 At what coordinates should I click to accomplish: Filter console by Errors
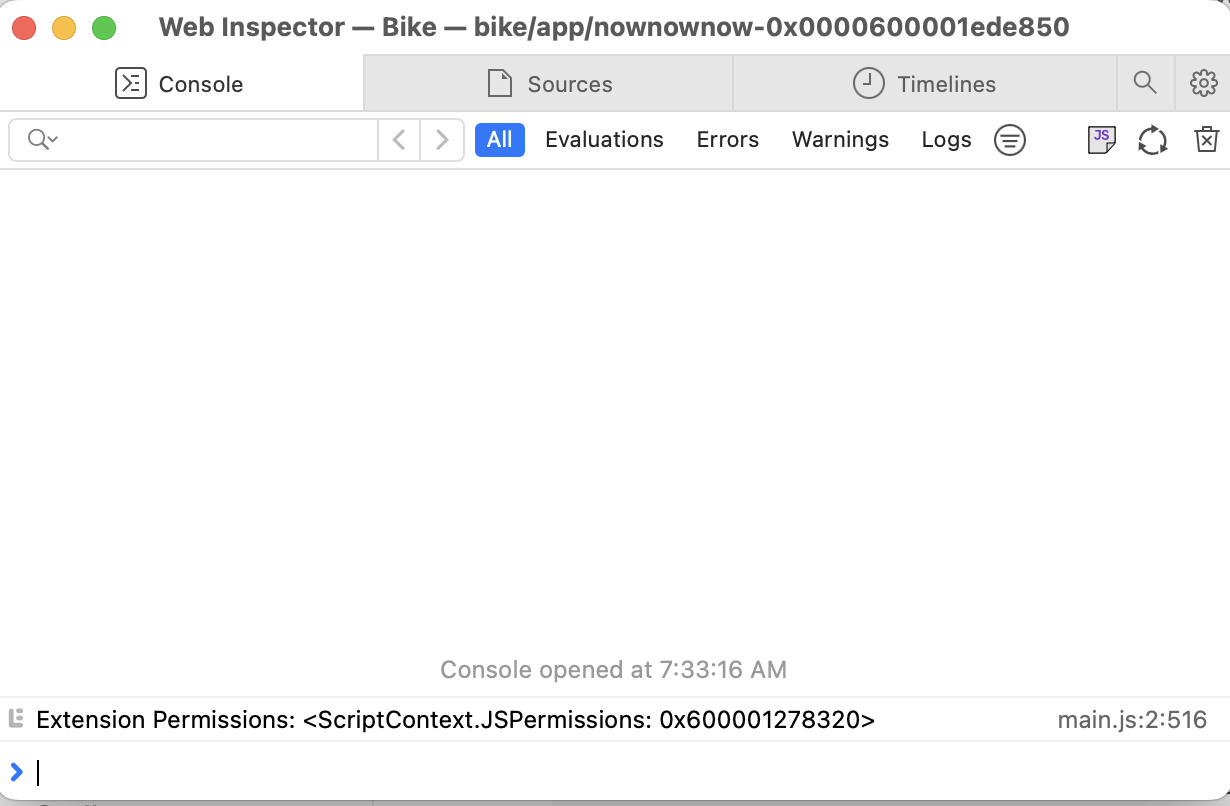728,140
